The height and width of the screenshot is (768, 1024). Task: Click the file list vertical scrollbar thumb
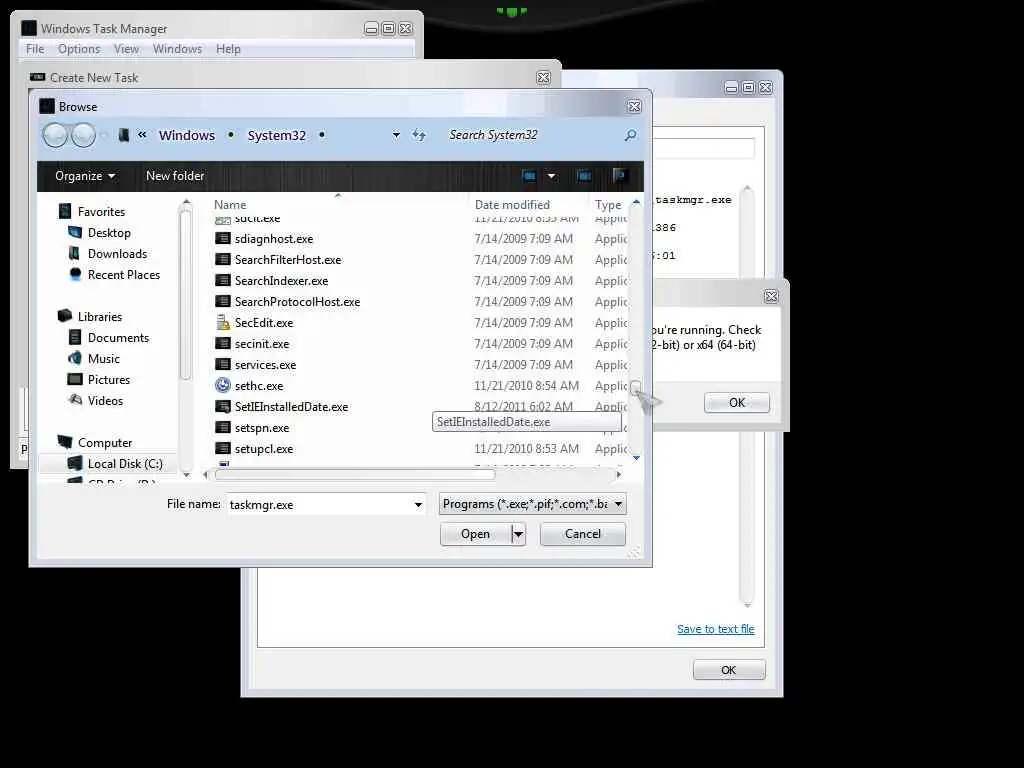point(635,387)
